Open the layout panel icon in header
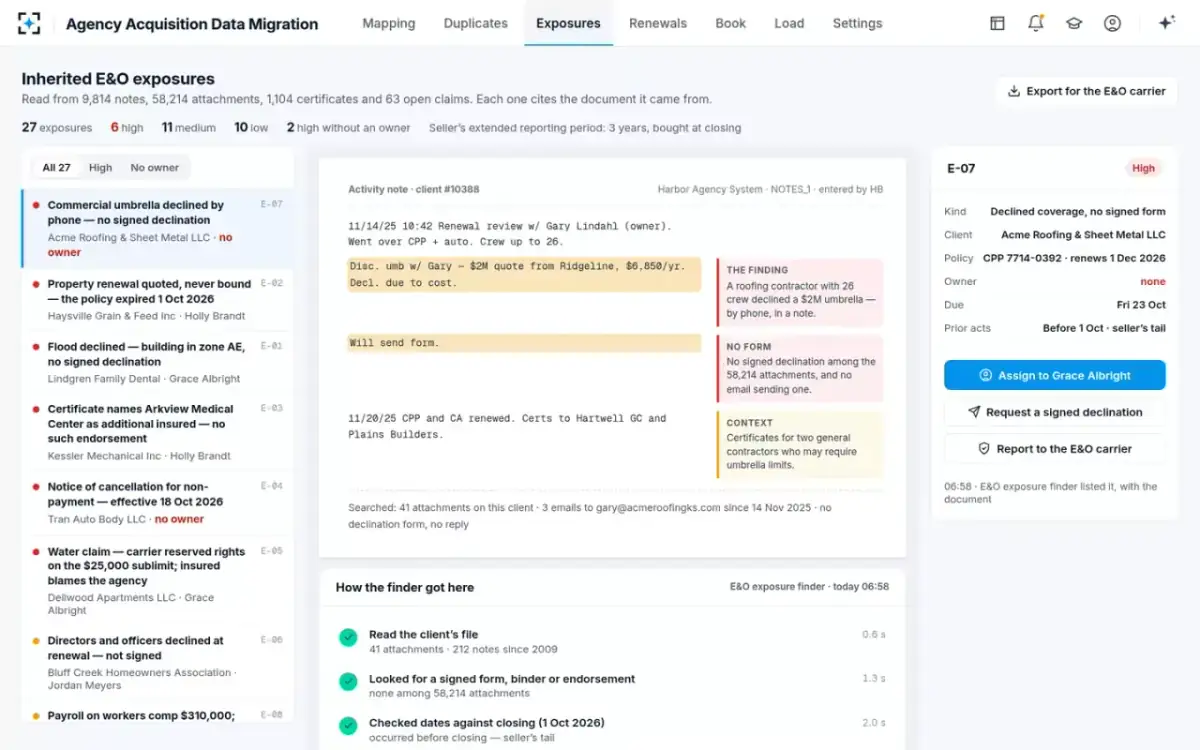Viewport: 1200px width, 750px height. 997,23
